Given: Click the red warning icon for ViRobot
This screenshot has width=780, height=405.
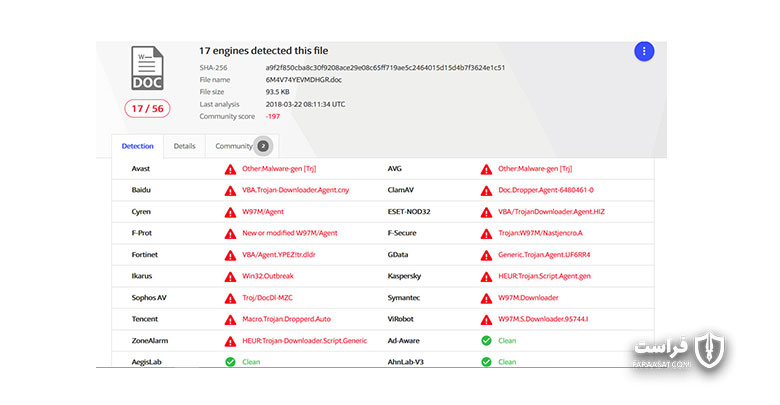Looking at the screenshot, I should pyautogui.click(x=486, y=320).
